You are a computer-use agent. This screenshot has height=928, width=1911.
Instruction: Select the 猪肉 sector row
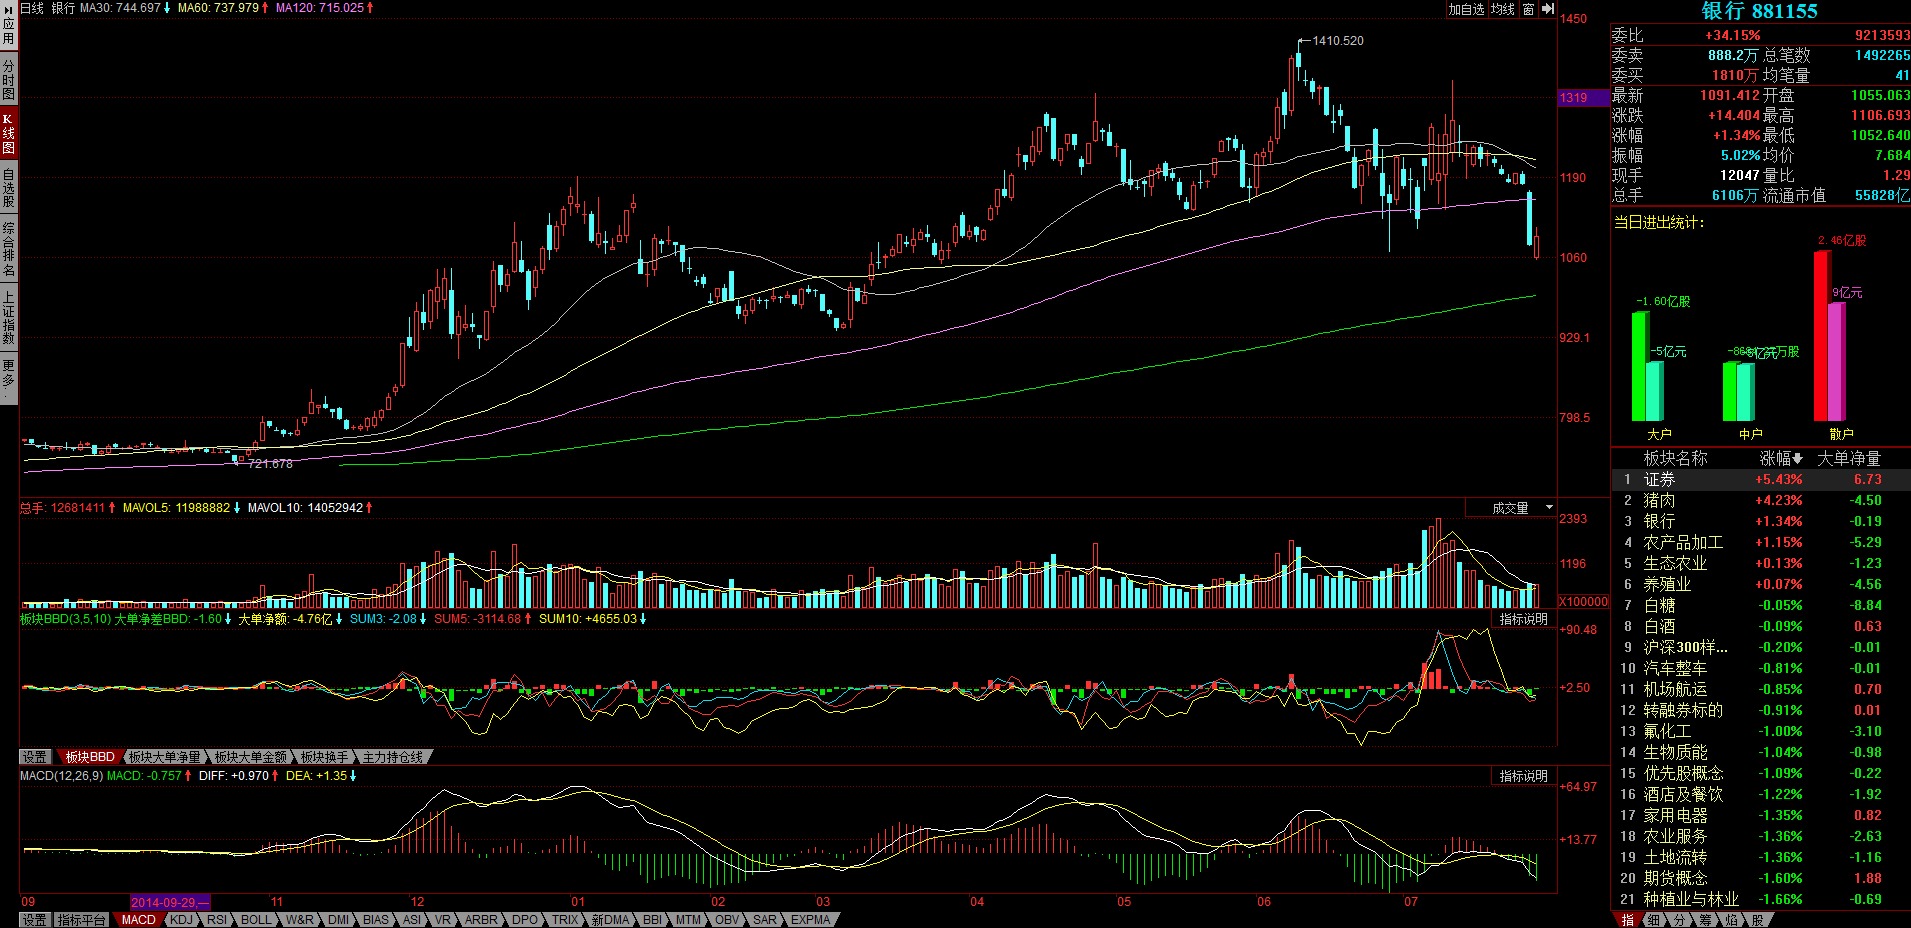tap(1761, 501)
